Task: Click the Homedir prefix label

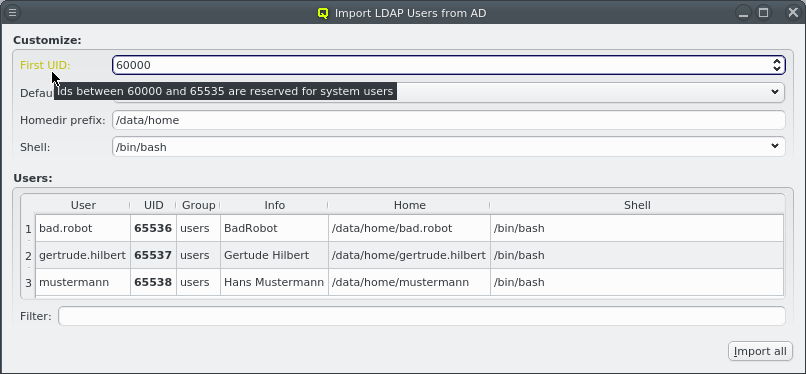Action: tap(63, 120)
